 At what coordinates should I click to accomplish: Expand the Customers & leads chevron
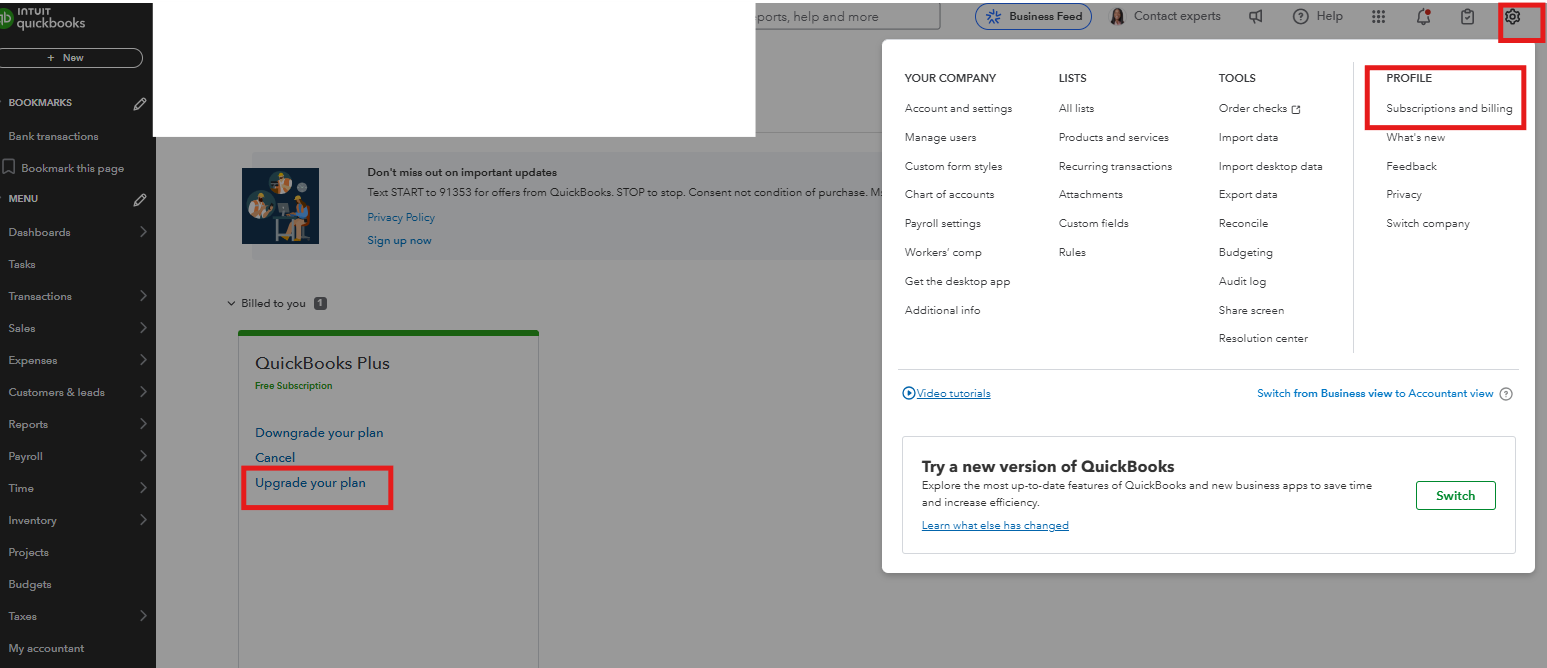click(x=143, y=392)
